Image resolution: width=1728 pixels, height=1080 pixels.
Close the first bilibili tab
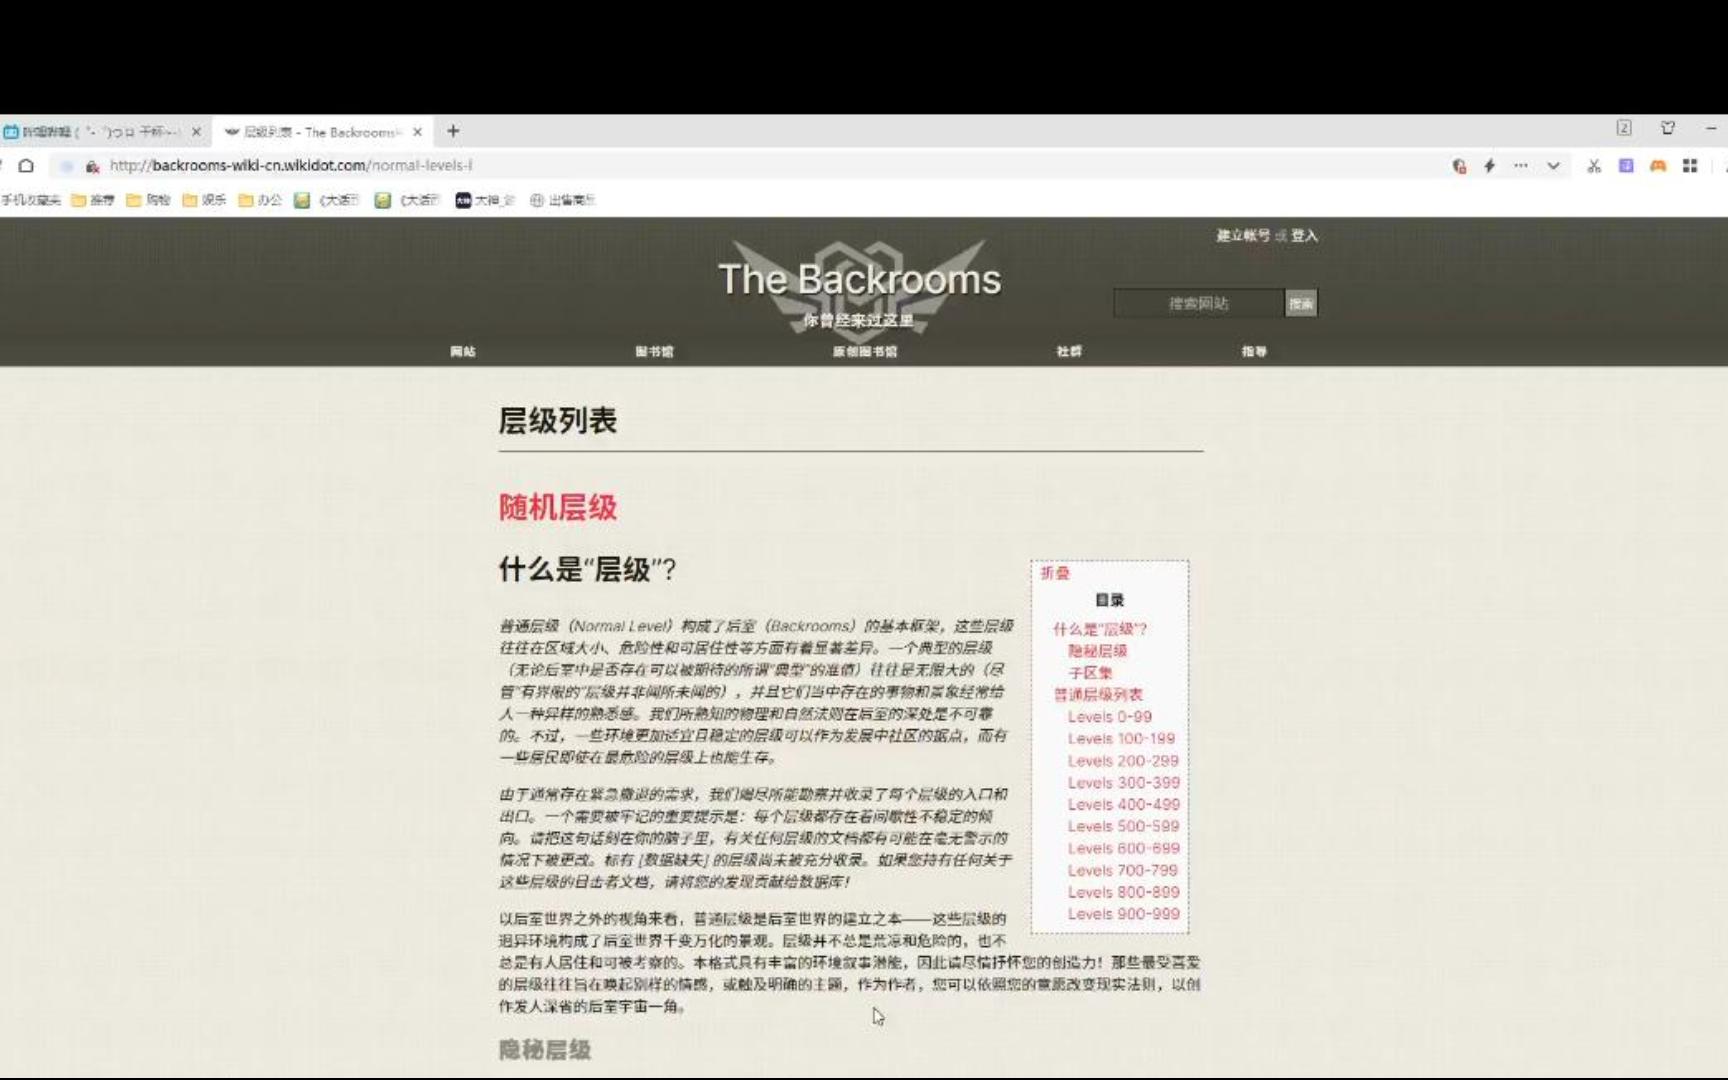[x=196, y=132]
